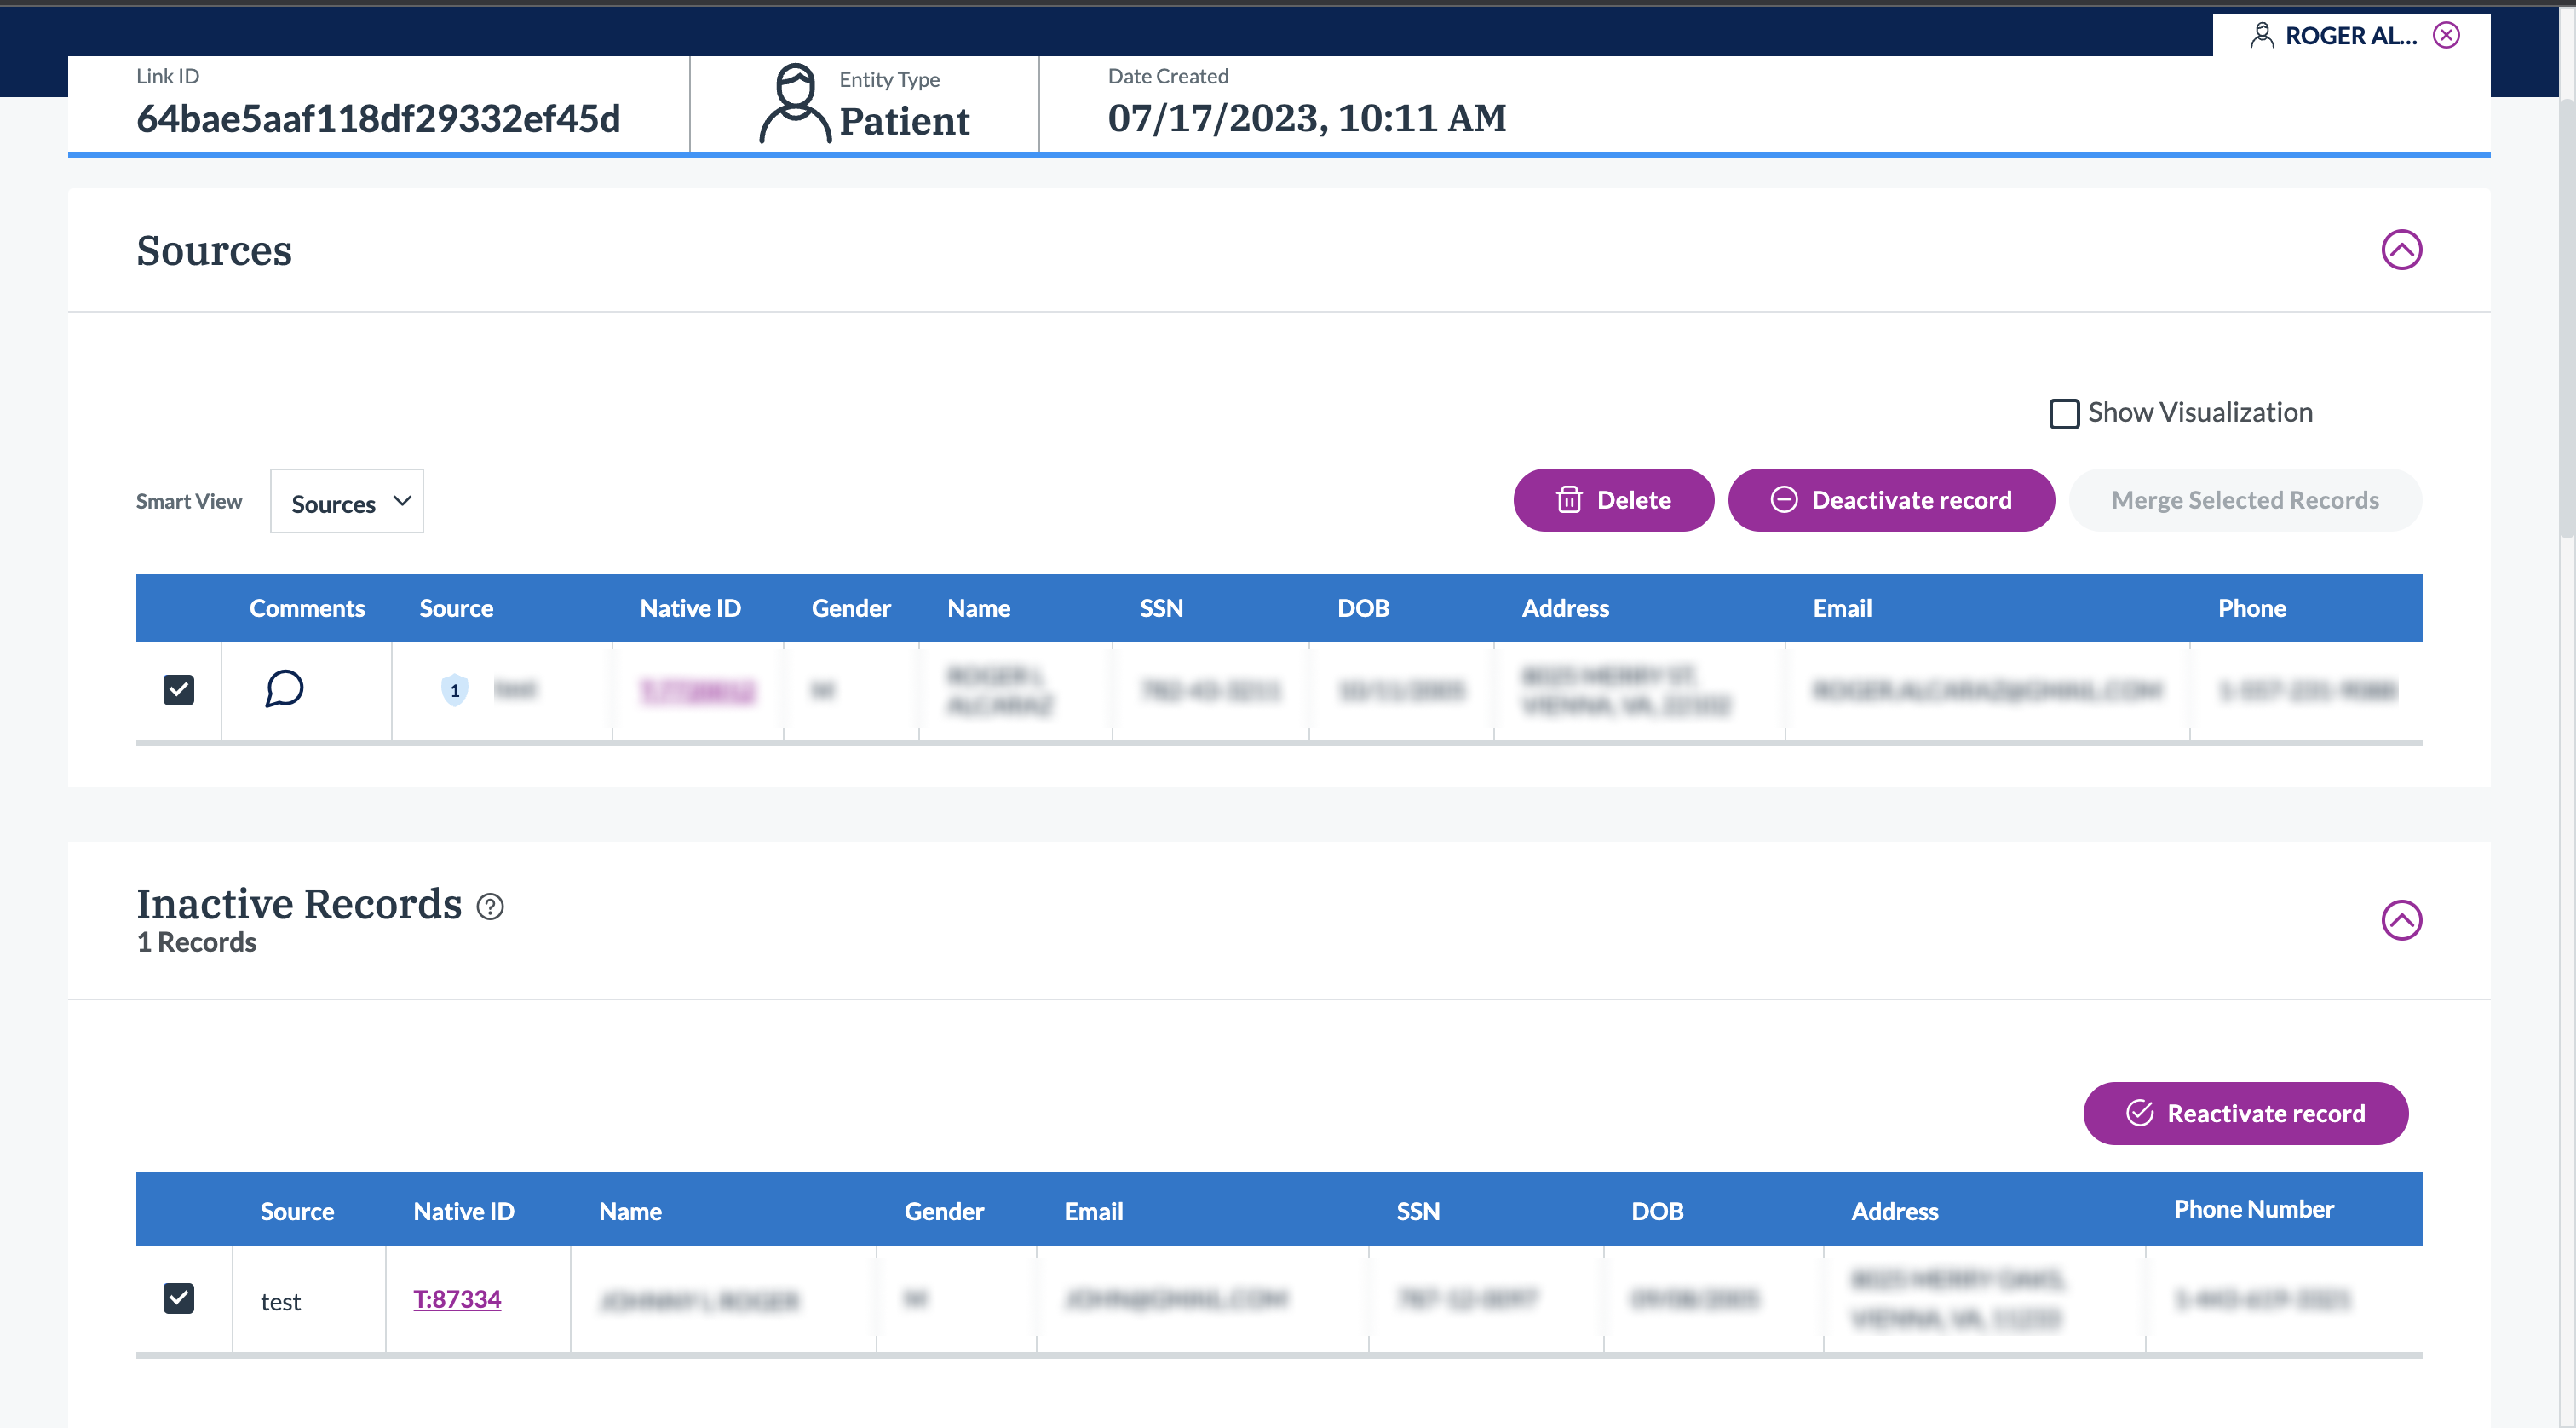Click the Inactive Records help question icon

click(x=490, y=906)
